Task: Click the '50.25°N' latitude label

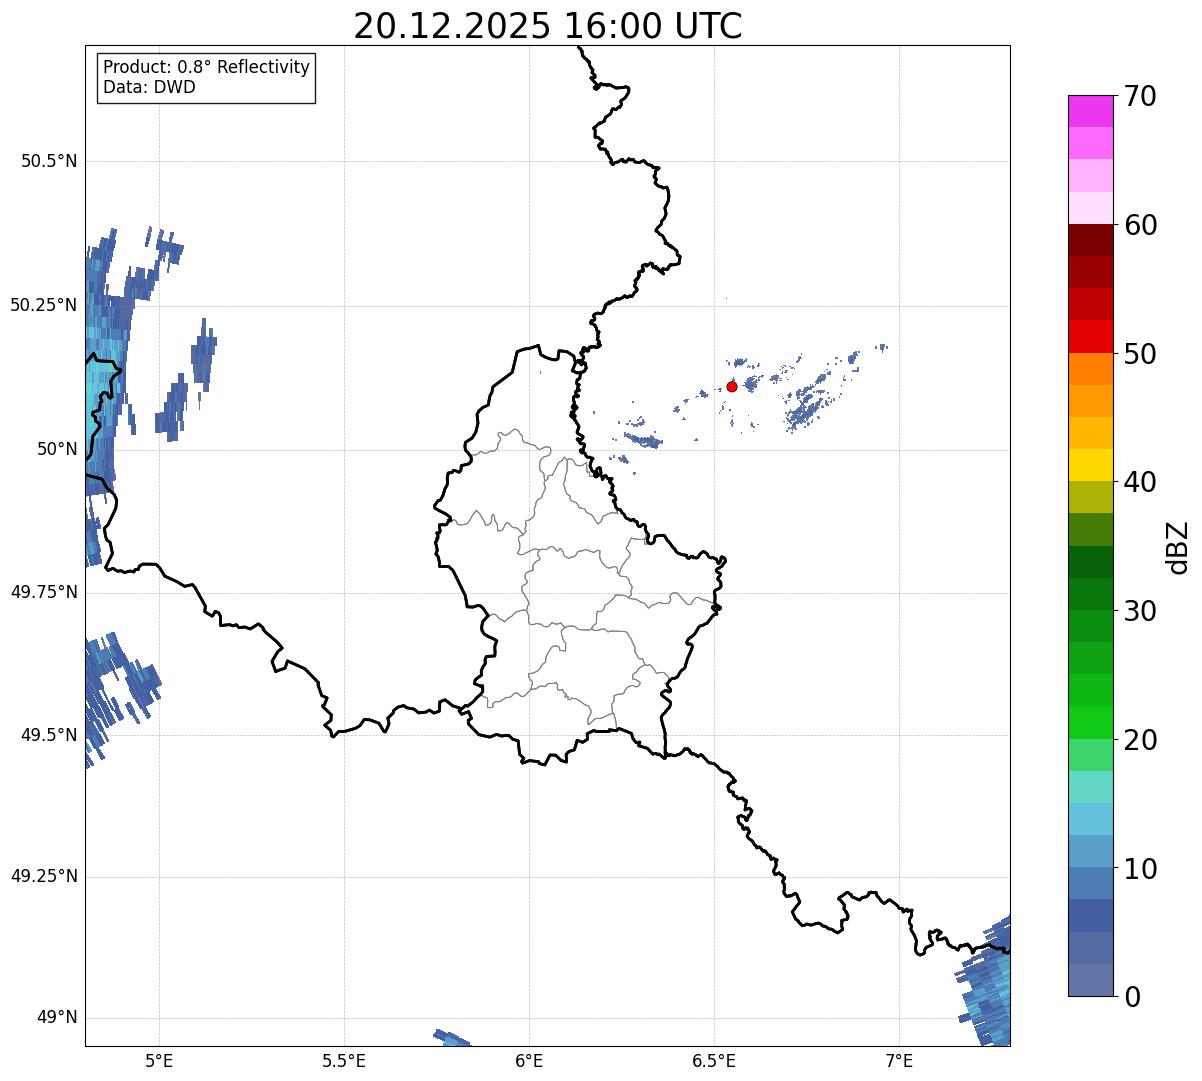Action: (x=44, y=306)
